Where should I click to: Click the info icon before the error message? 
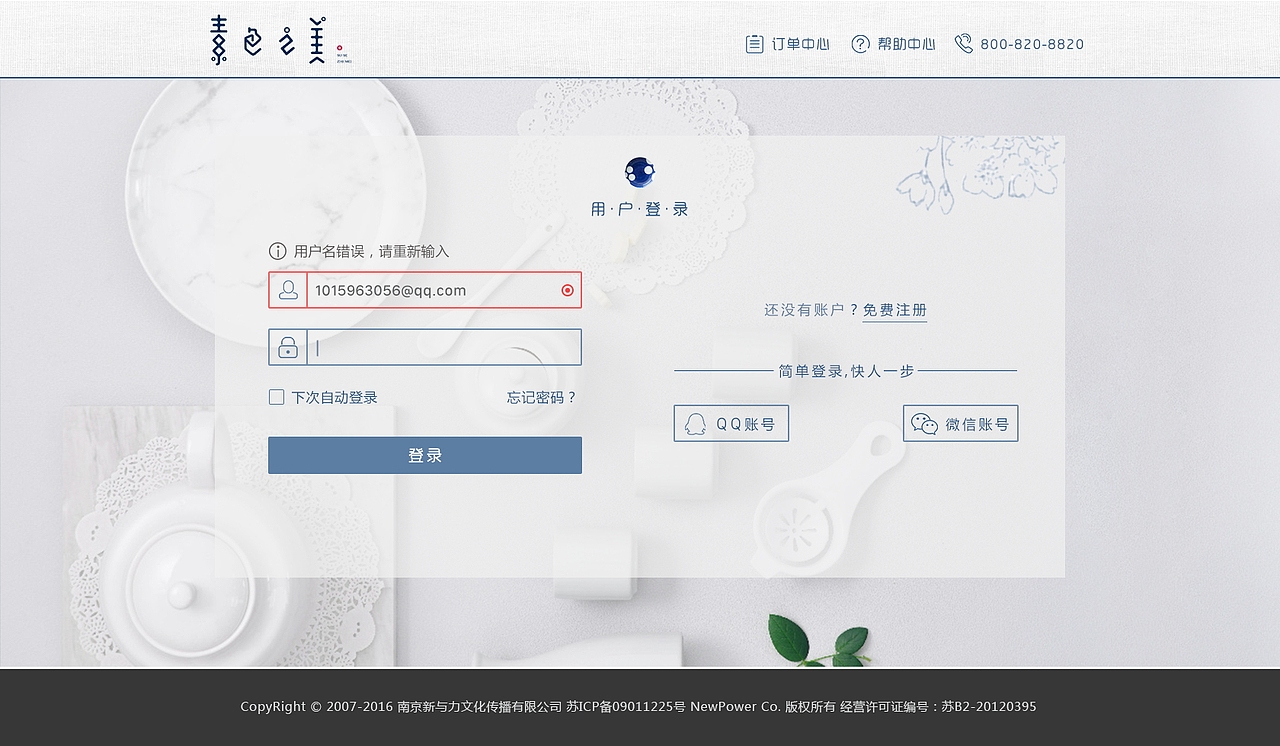coord(276,251)
